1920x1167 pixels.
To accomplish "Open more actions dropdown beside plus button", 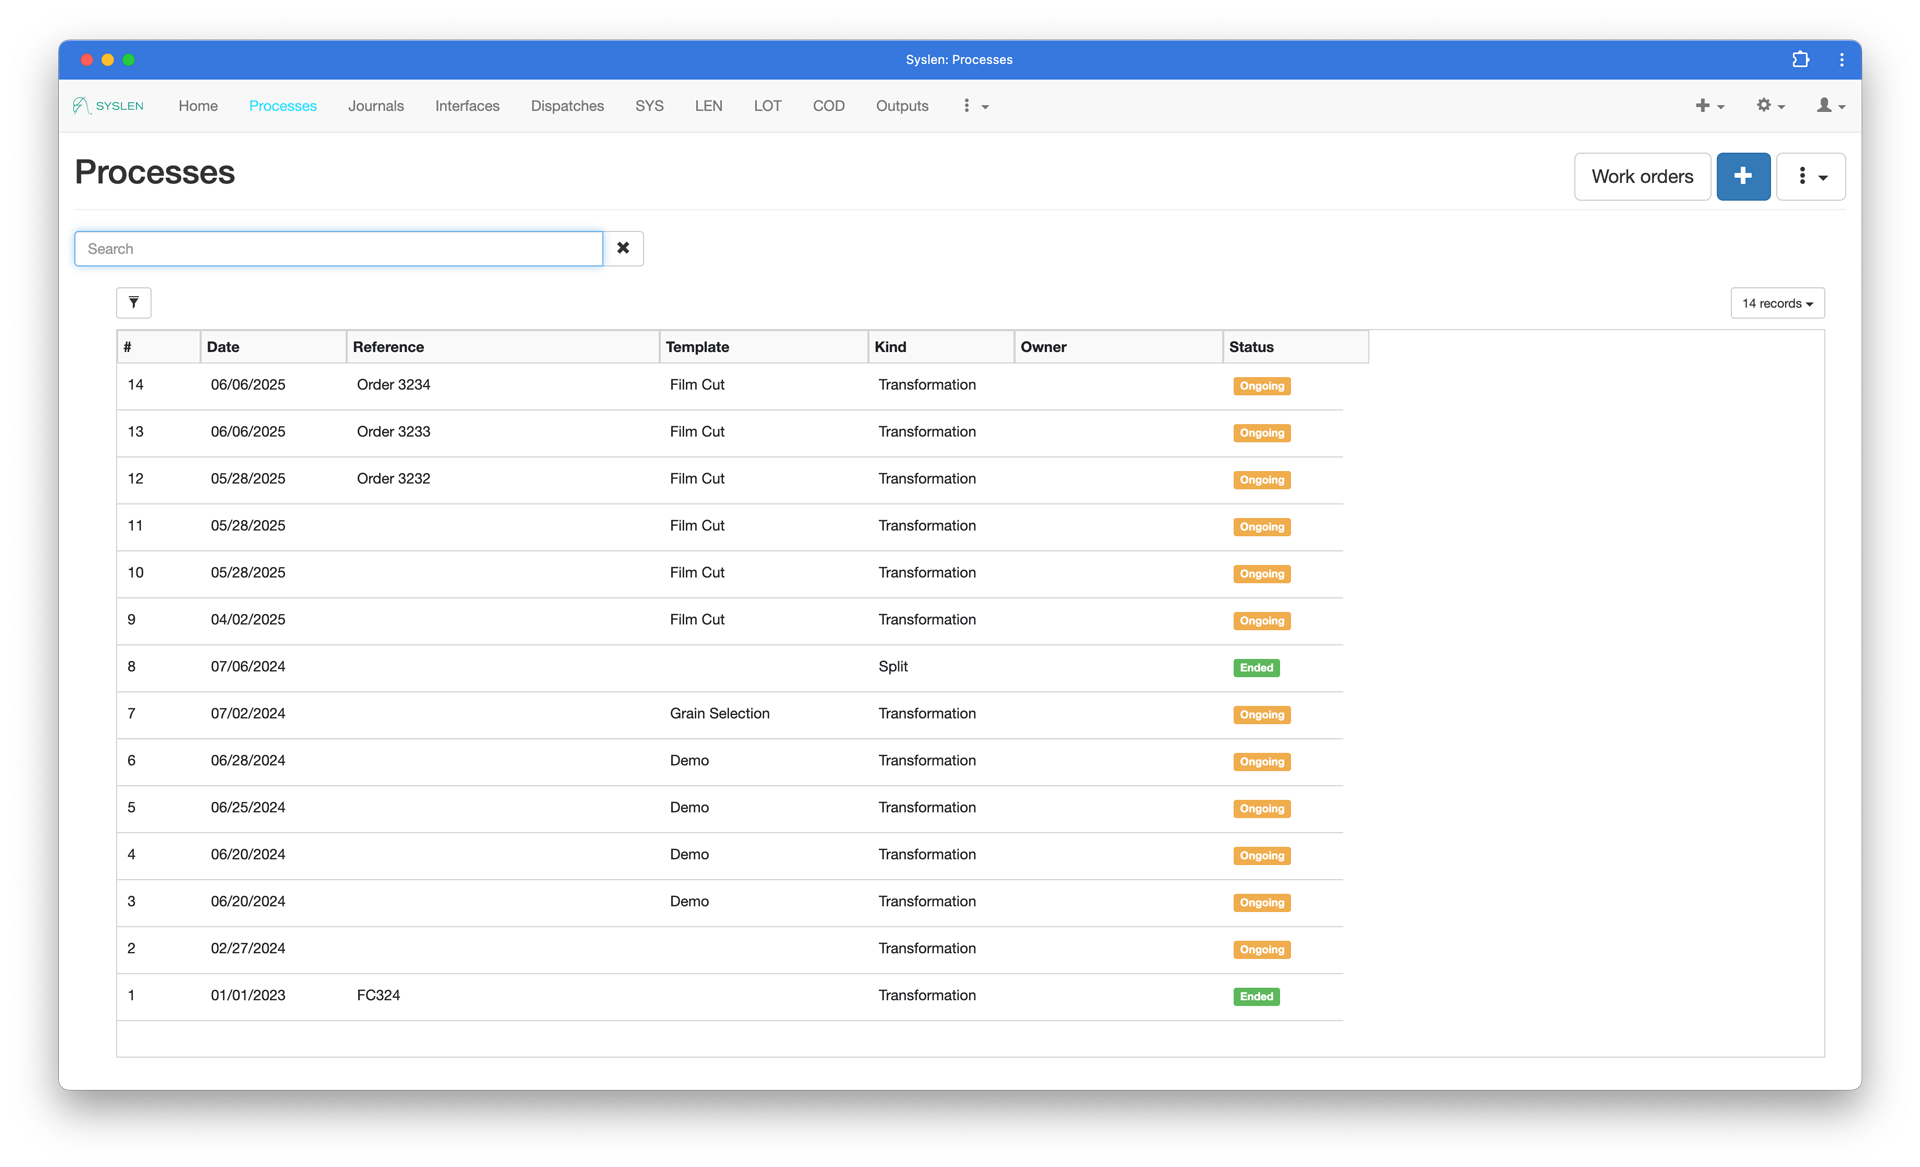I will click(1811, 176).
